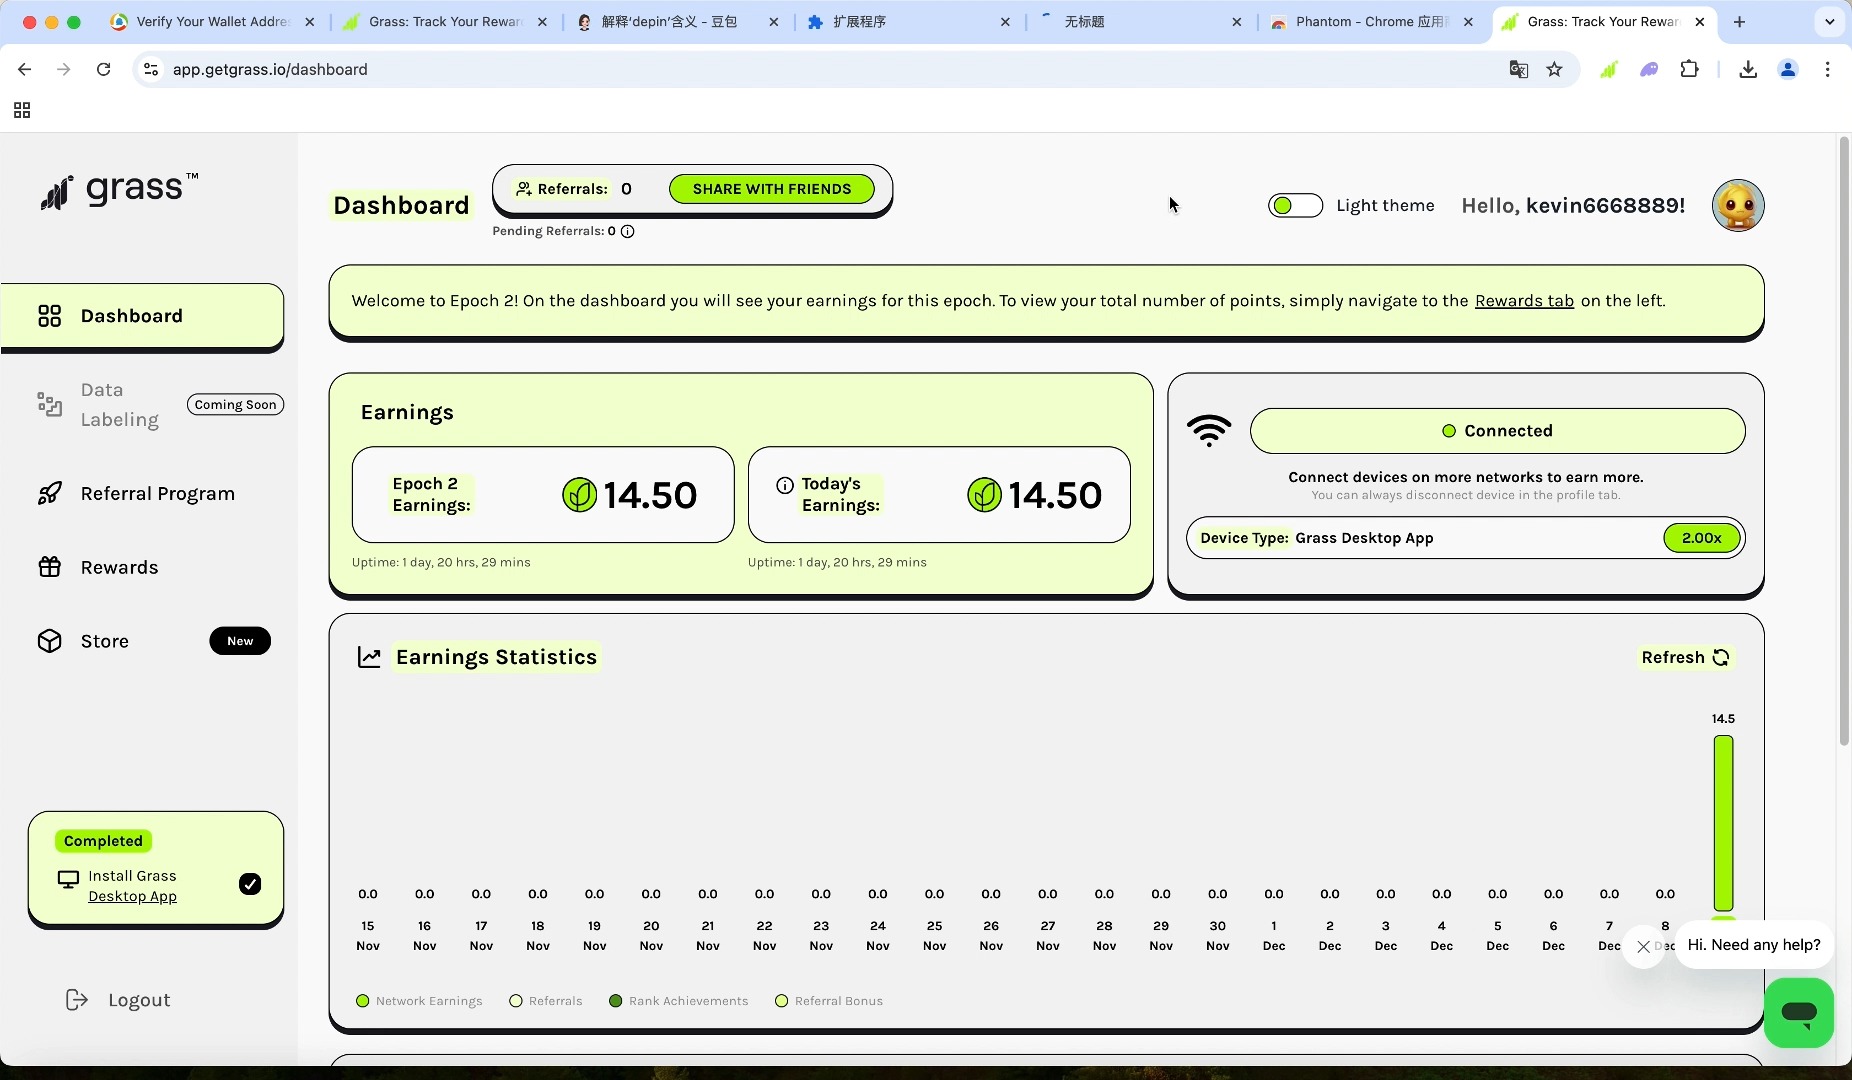Refresh the Earnings Statistics chart
Screen dimensions: 1852x1080
click(1685, 657)
